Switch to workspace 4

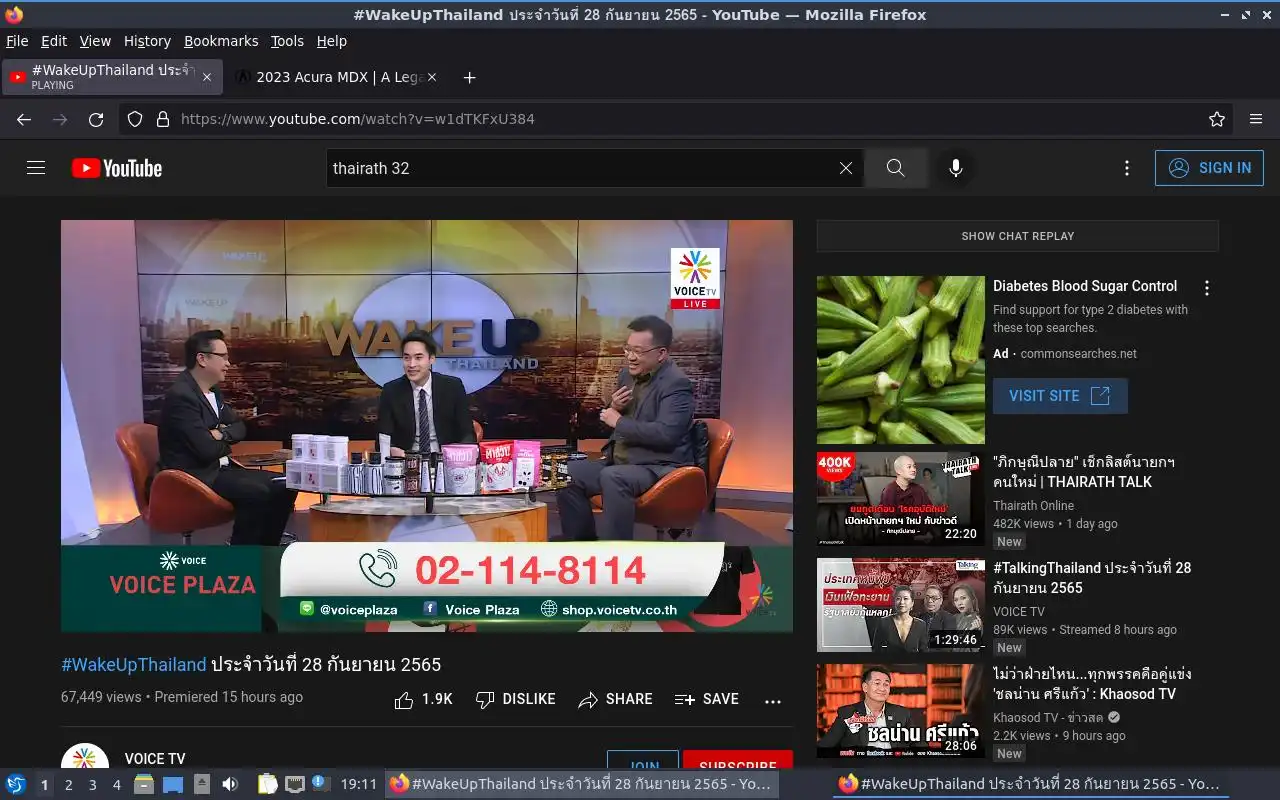click(116, 785)
